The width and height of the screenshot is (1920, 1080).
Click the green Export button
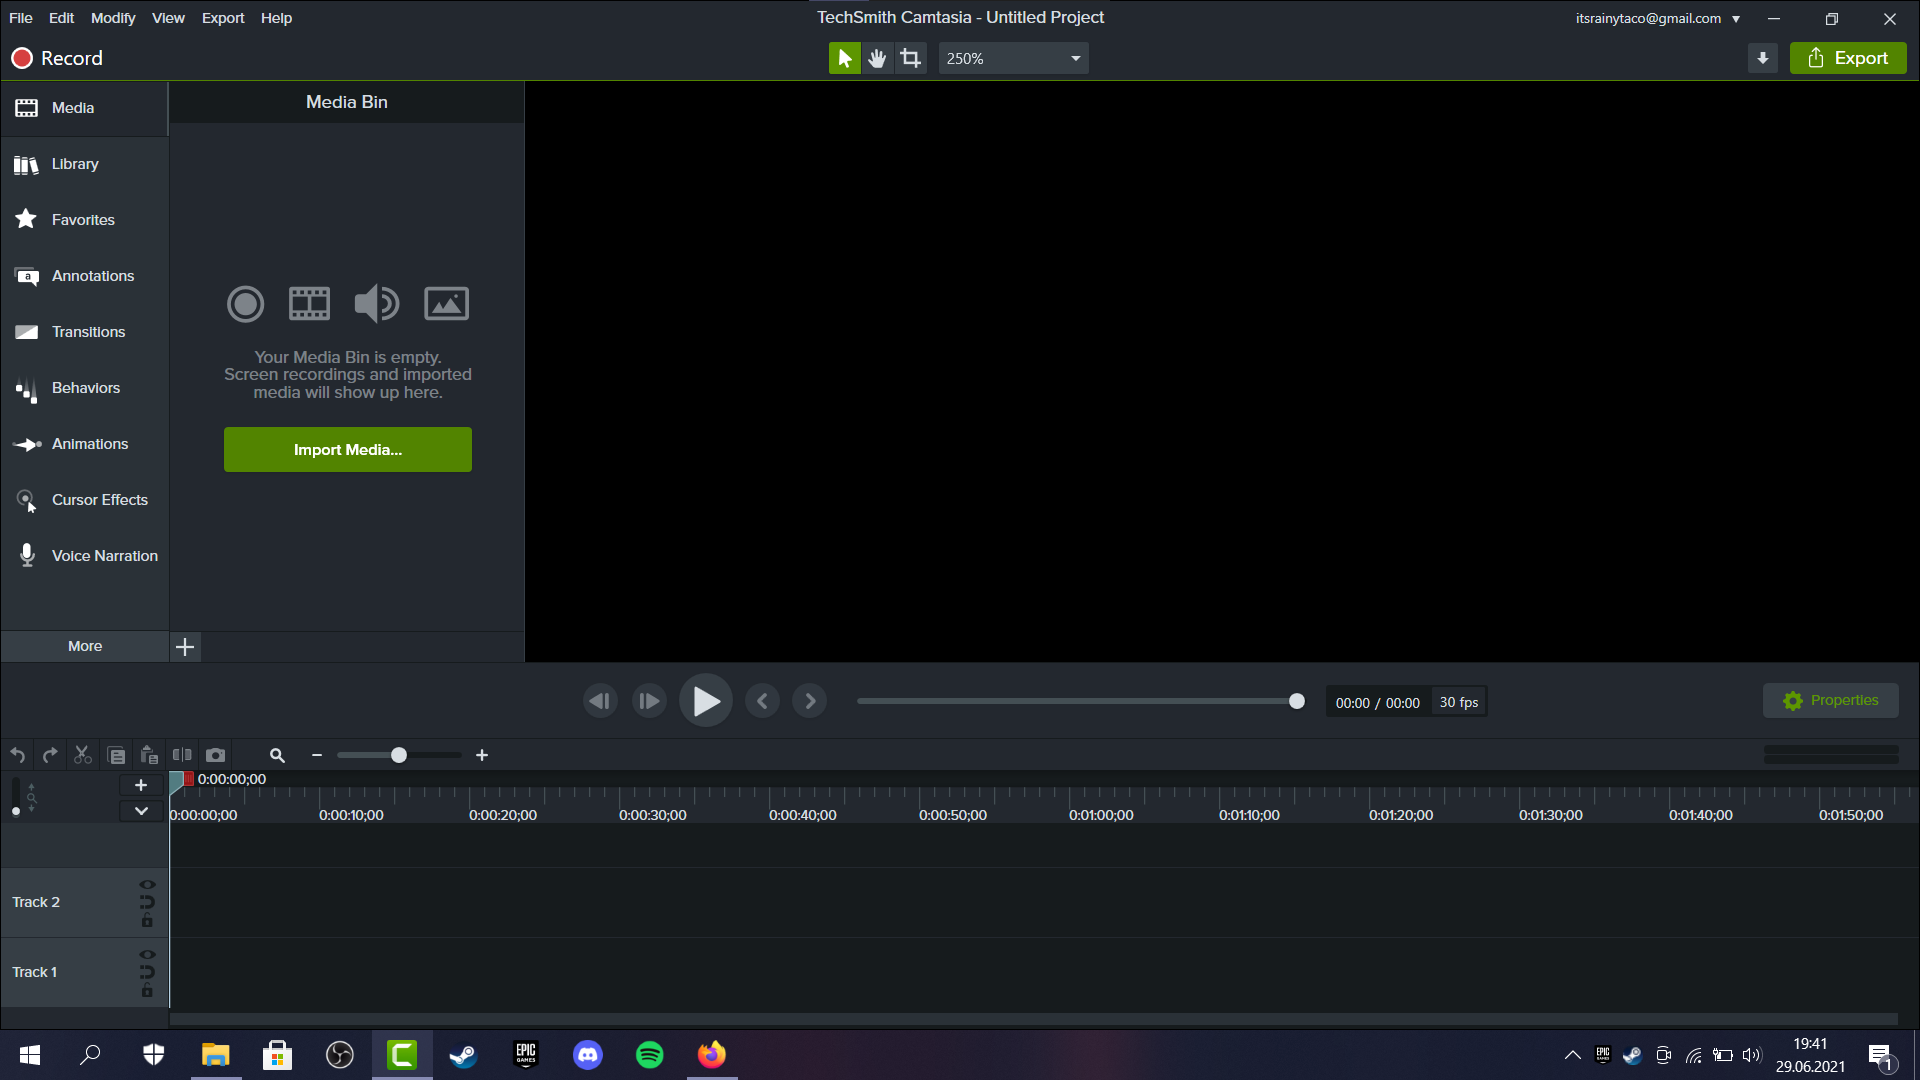click(1848, 58)
